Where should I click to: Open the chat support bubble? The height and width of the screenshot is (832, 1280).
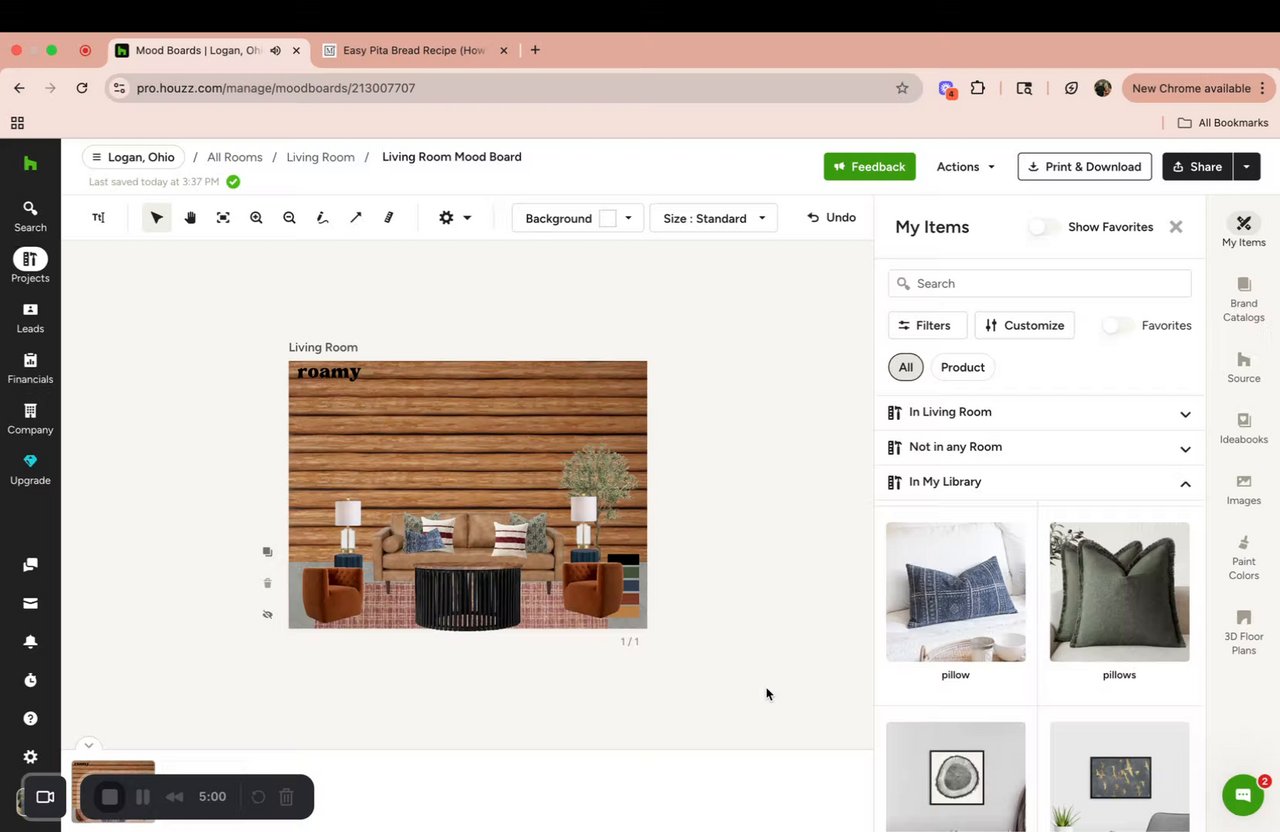coord(1243,795)
